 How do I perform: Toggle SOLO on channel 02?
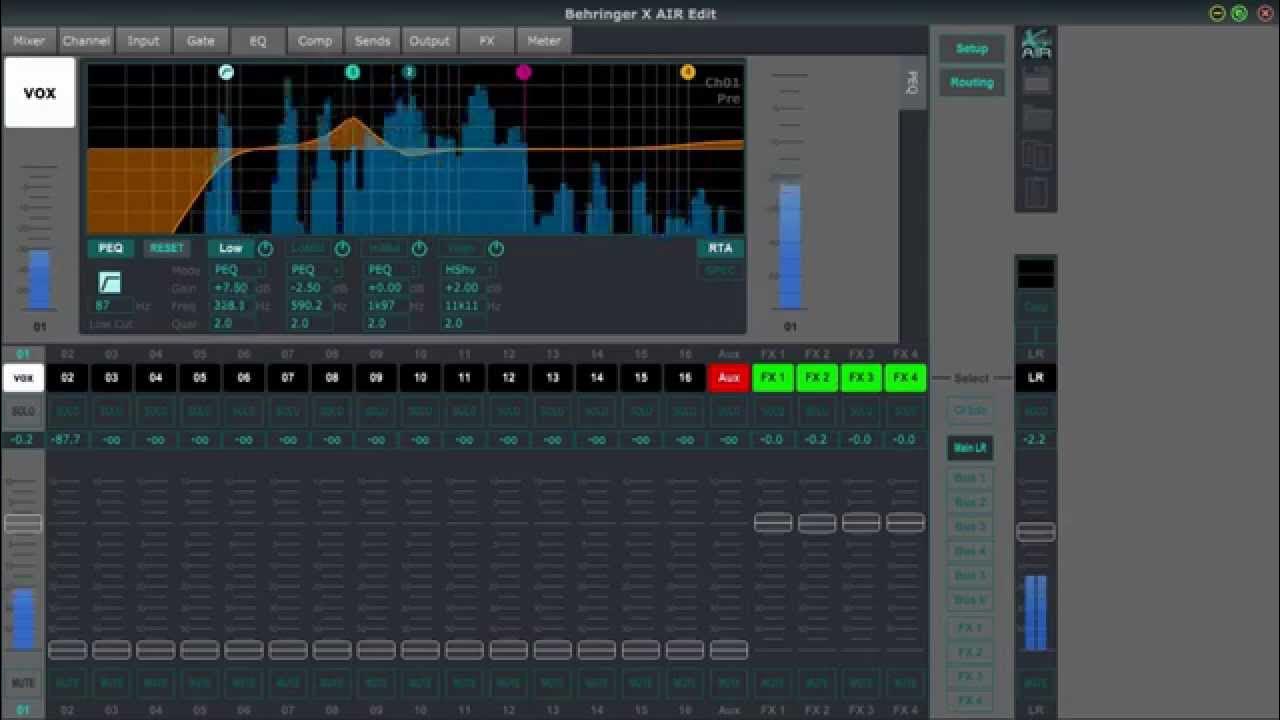(x=67, y=412)
